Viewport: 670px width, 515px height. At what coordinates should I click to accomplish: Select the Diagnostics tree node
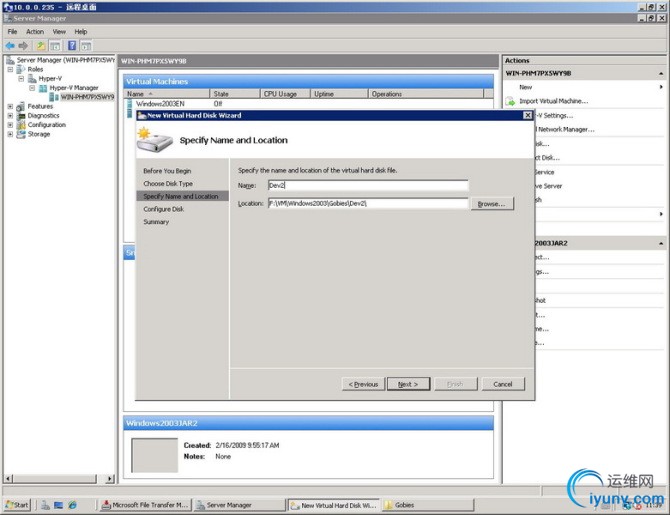43,115
